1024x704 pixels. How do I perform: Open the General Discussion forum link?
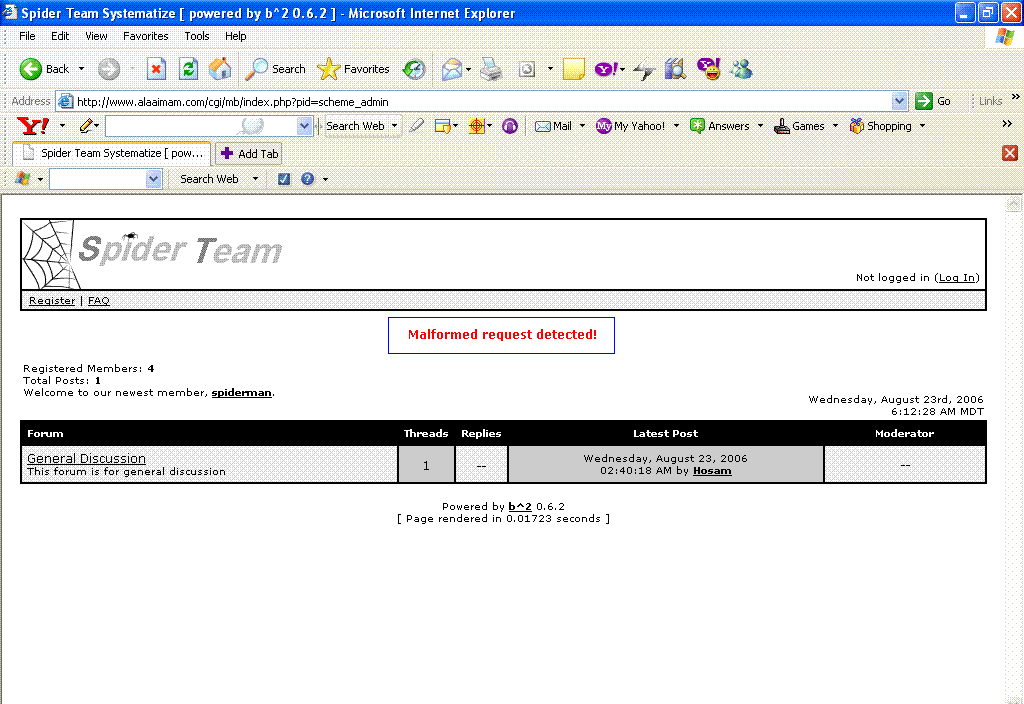(86, 458)
